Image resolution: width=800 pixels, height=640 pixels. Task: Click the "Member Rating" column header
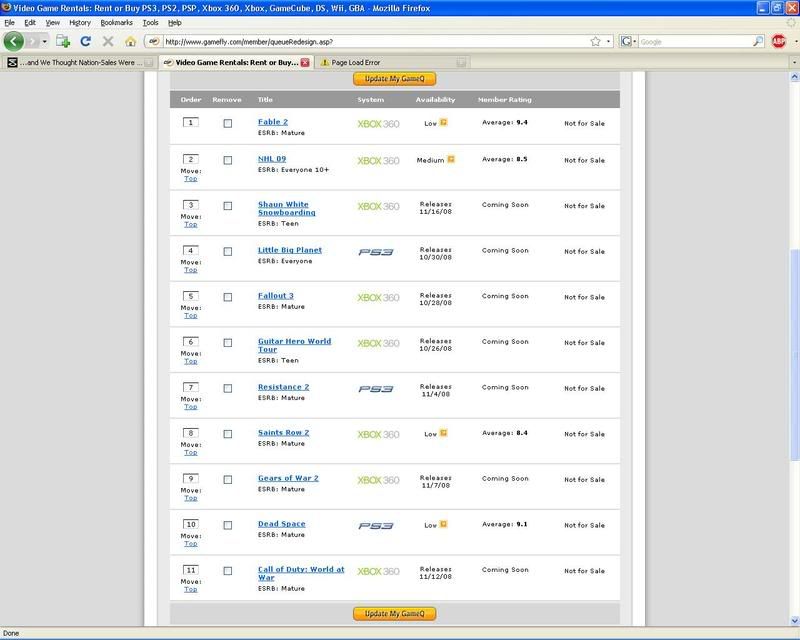pos(505,100)
